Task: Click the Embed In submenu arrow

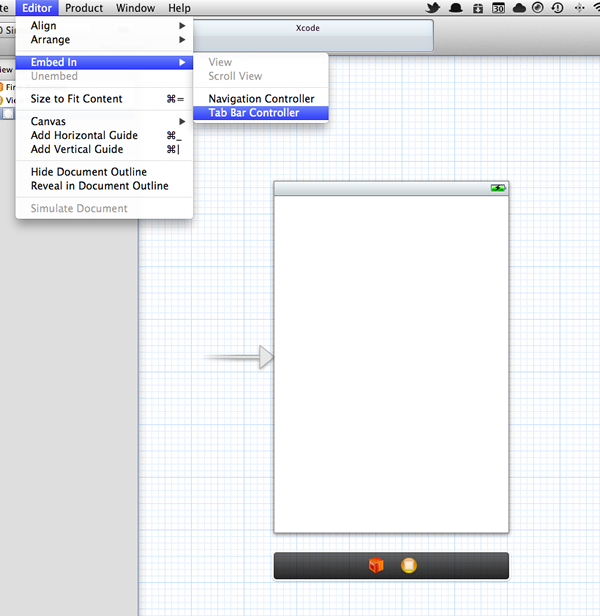Action: tap(182, 62)
